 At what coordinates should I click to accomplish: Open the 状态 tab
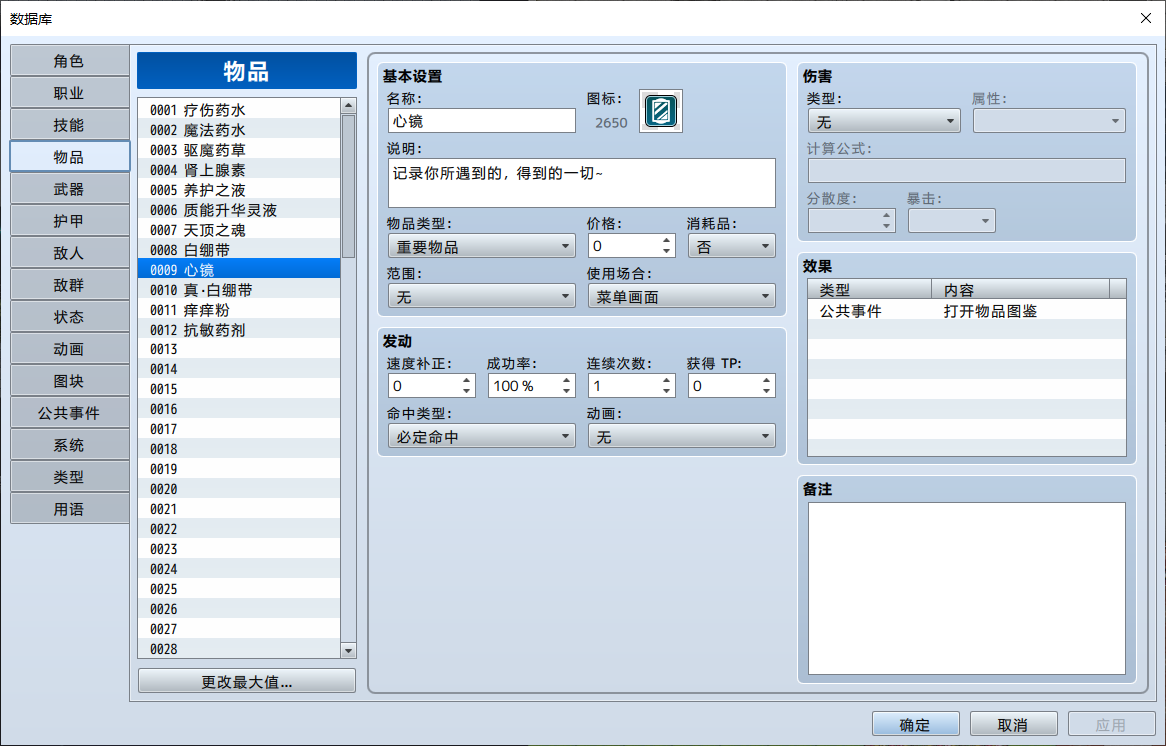[69, 317]
